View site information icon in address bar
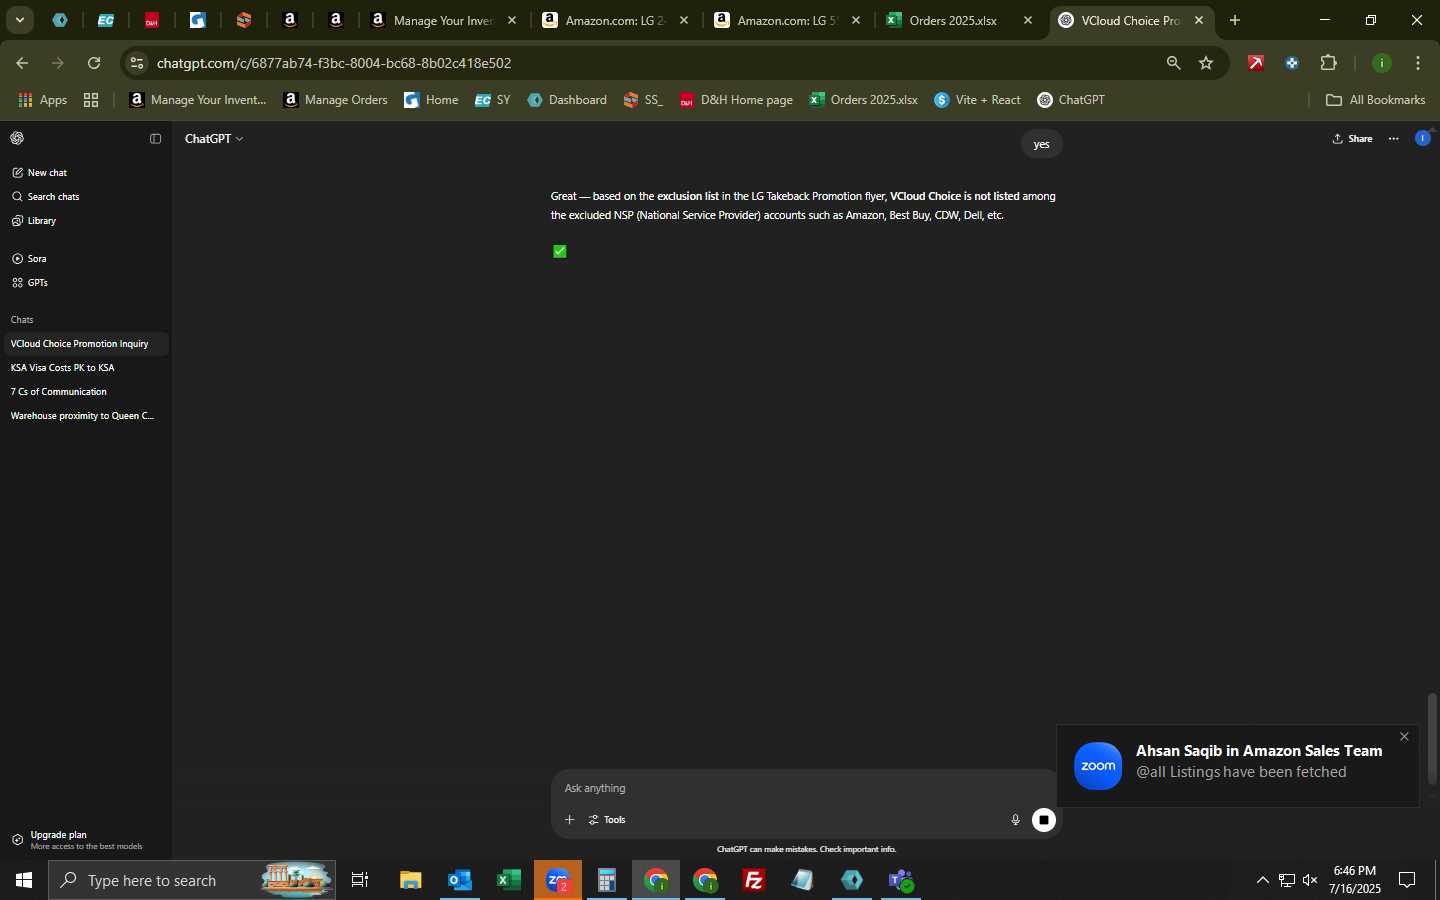 [137, 63]
